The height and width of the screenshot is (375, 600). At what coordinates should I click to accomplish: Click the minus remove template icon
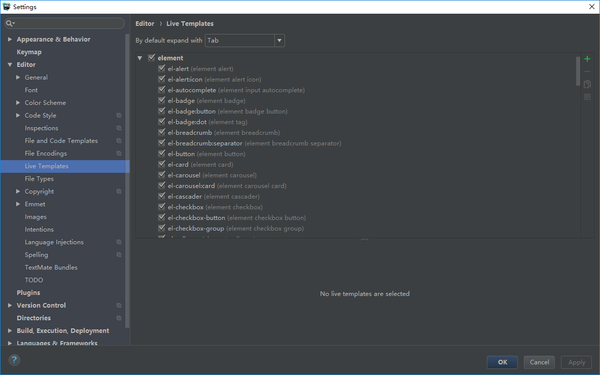pyautogui.click(x=587, y=72)
